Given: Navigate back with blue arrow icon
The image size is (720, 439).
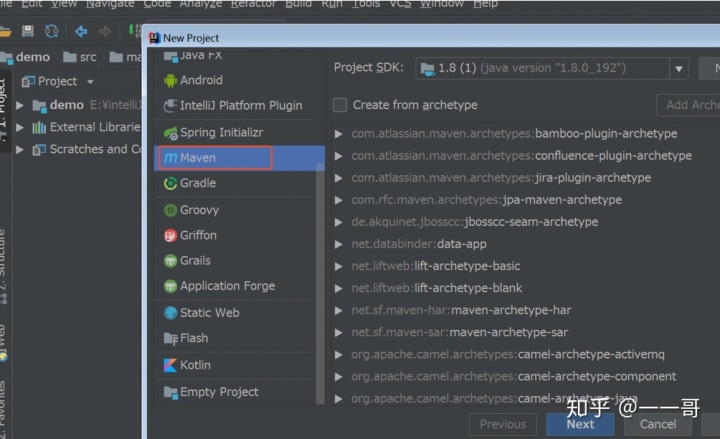Looking at the screenshot, I should (x=81, y=31).
